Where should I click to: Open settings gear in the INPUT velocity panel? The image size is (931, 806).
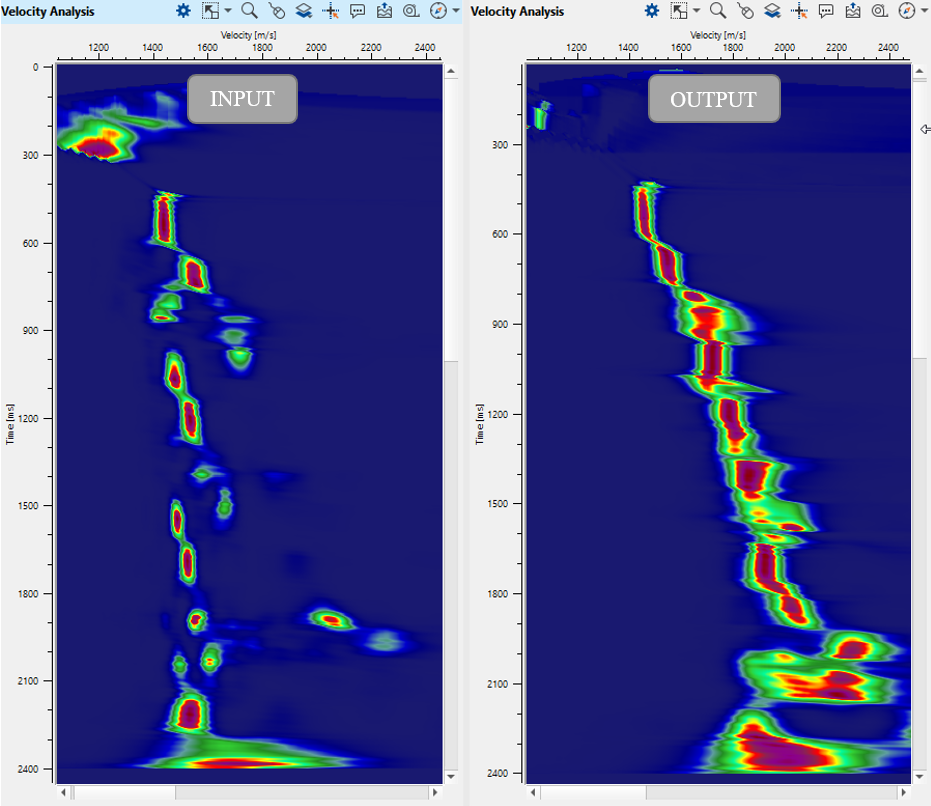pos(183,11)
